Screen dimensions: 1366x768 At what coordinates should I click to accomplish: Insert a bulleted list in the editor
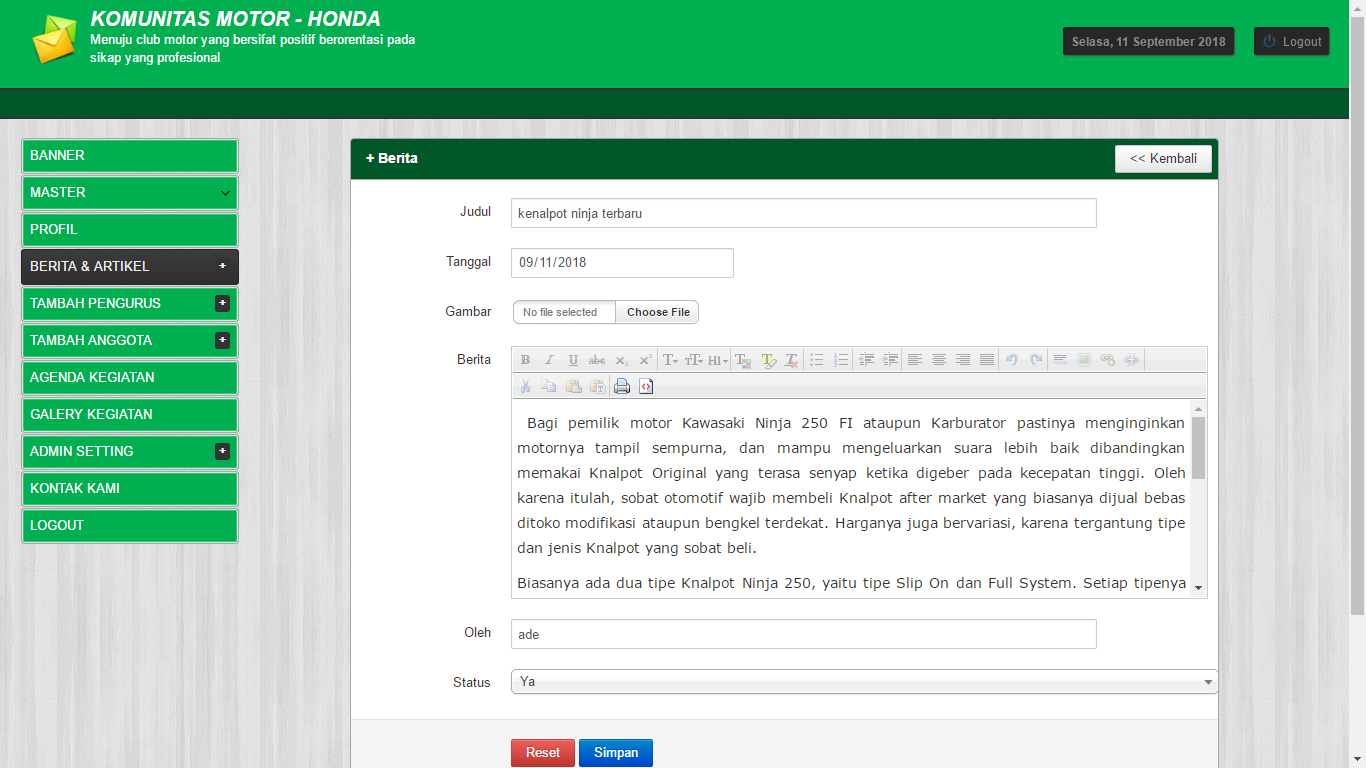coord(817,360)
